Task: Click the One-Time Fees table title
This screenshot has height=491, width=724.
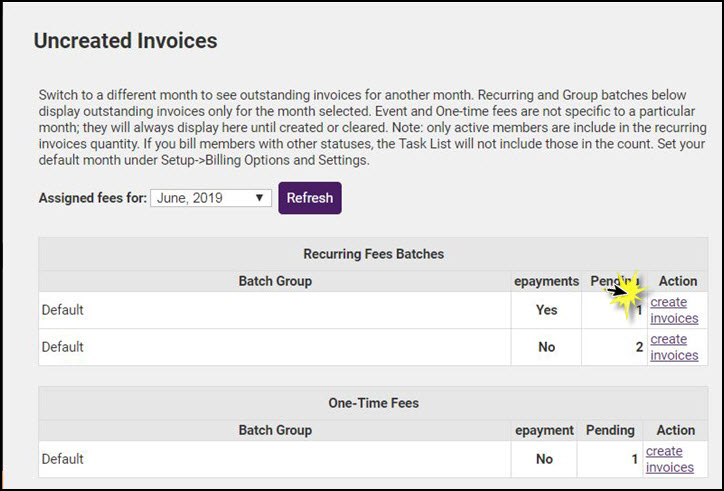Action: coord(373,403)
